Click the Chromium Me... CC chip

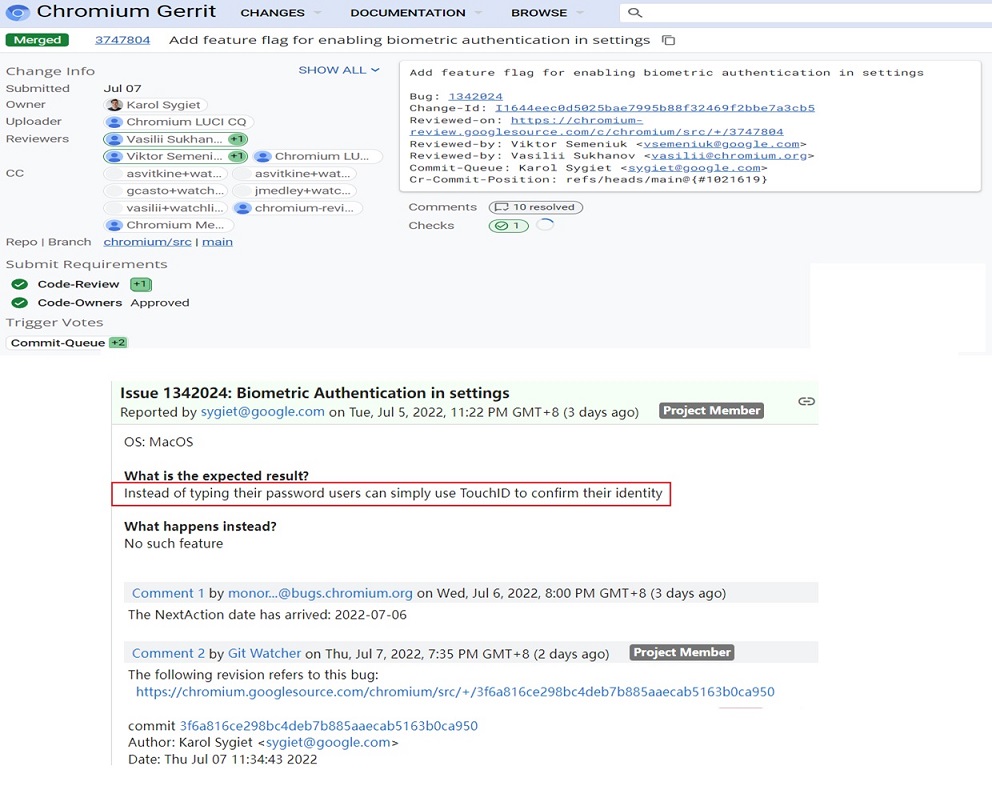tap(169, 225)
